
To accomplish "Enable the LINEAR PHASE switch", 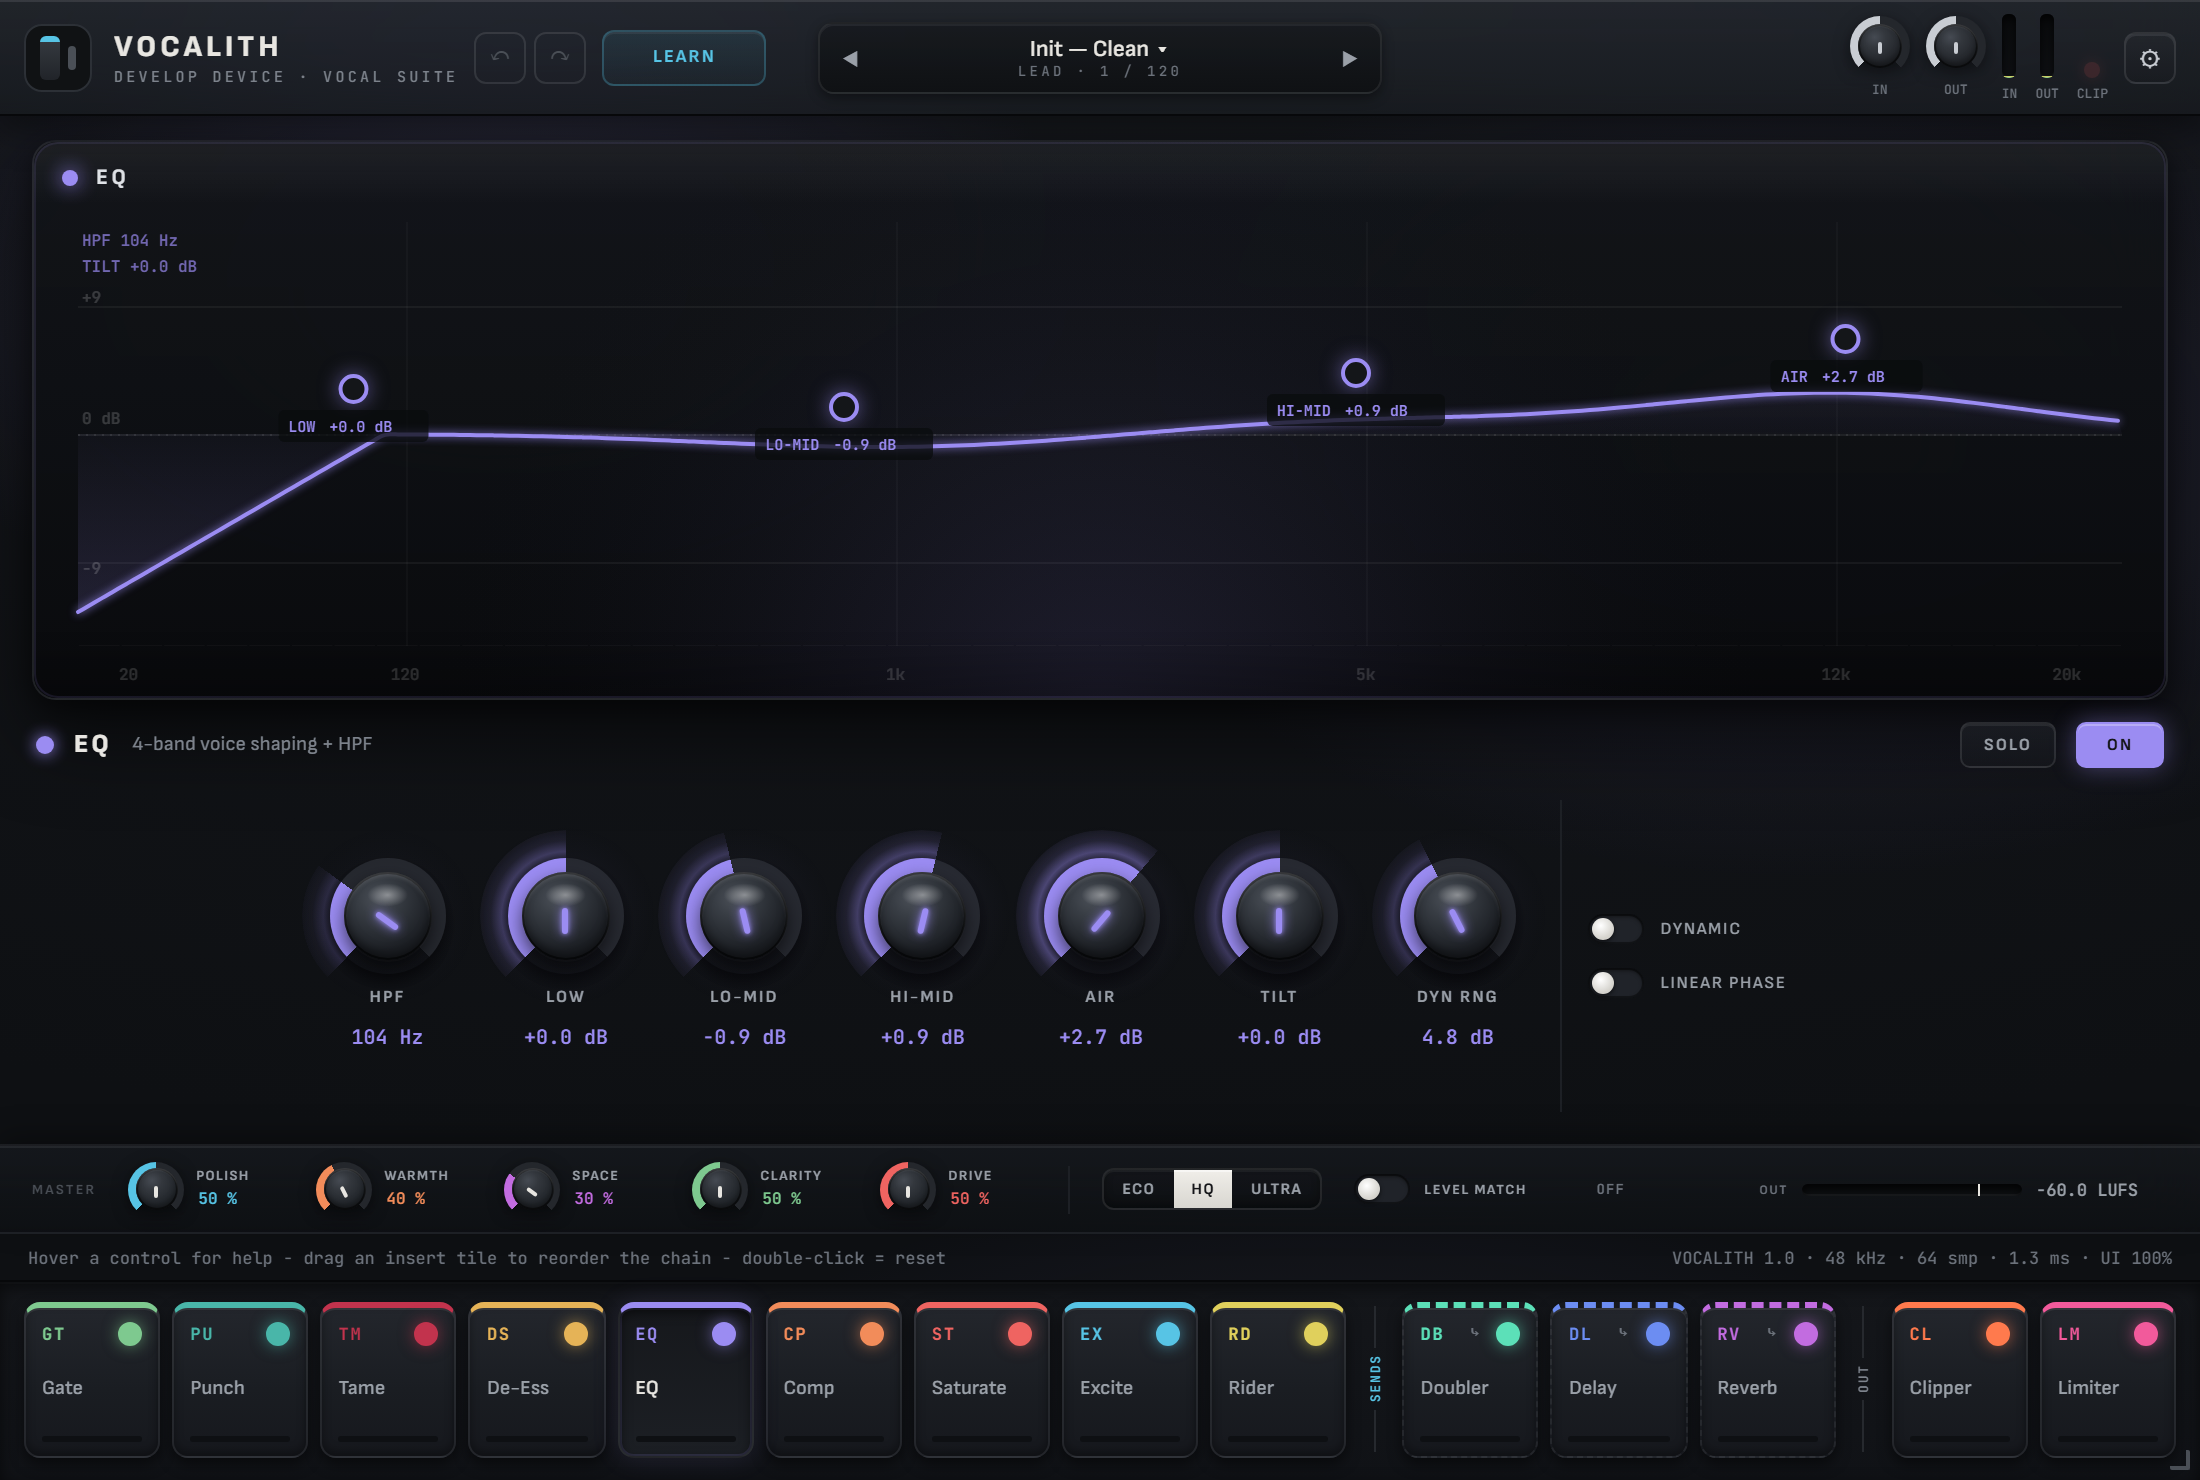I will coord(1616,983).
